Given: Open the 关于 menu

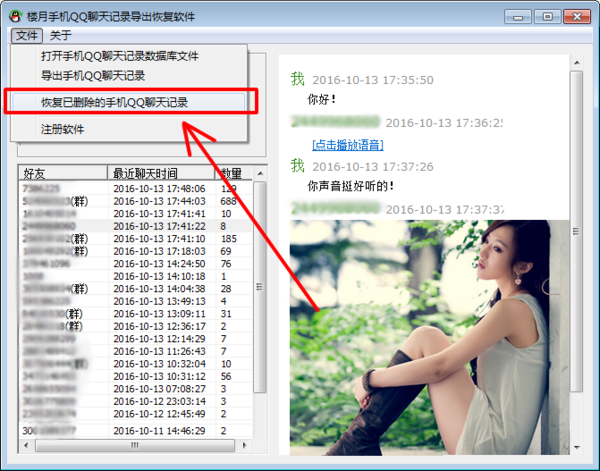Looking at the screenshot, I should (x=60, y=35).
